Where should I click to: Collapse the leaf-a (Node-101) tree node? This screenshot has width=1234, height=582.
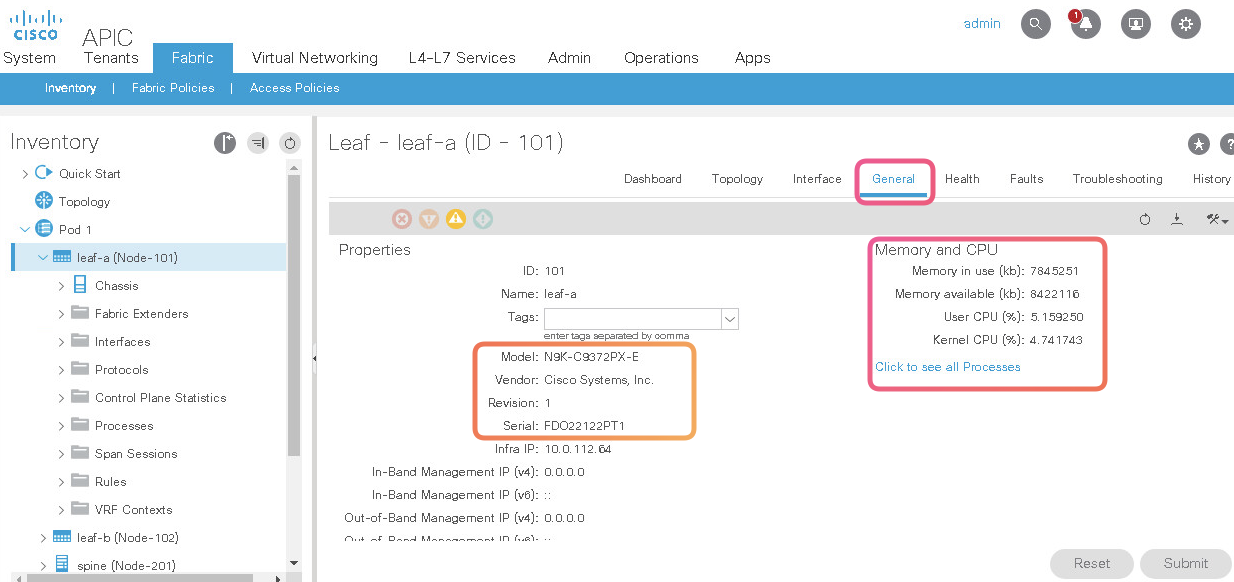point(43,258)
